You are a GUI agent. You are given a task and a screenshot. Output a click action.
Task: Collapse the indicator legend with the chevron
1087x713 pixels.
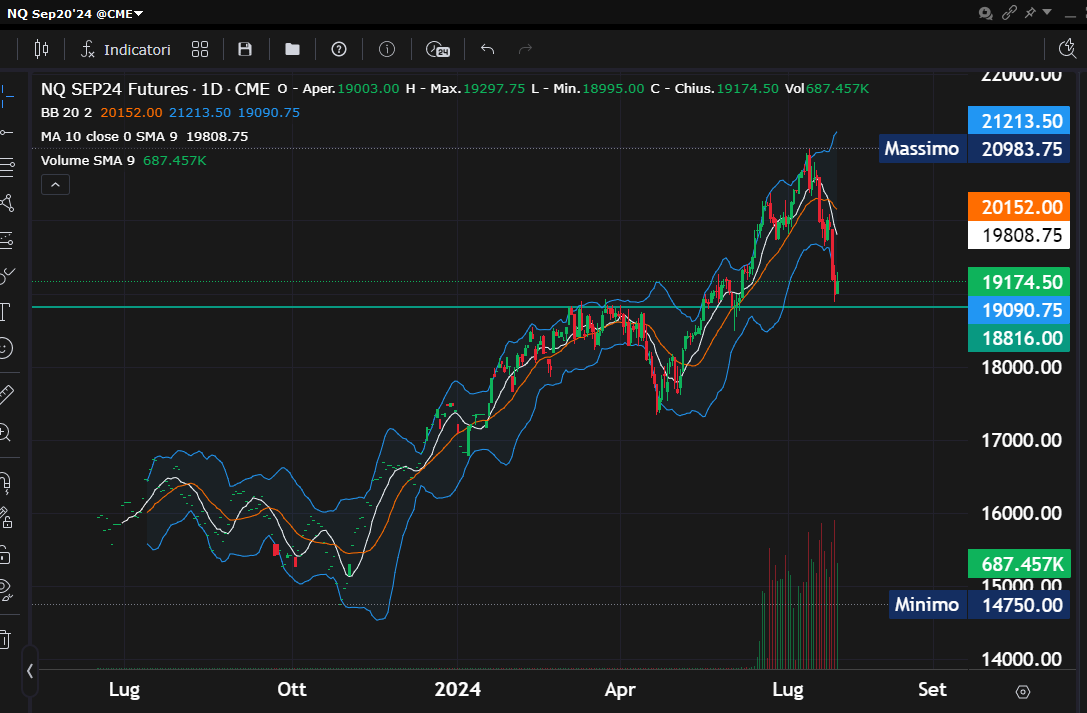[55, 184]
